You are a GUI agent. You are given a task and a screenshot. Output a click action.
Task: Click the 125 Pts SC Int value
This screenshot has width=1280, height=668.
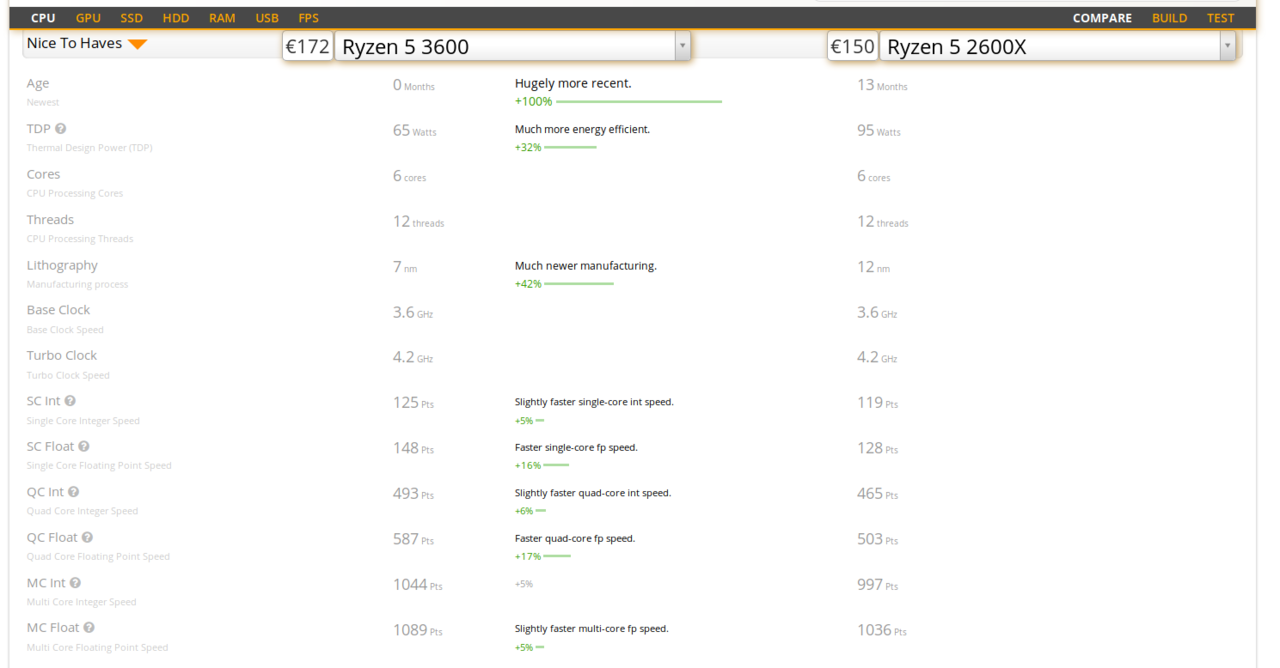coord(413,403)
